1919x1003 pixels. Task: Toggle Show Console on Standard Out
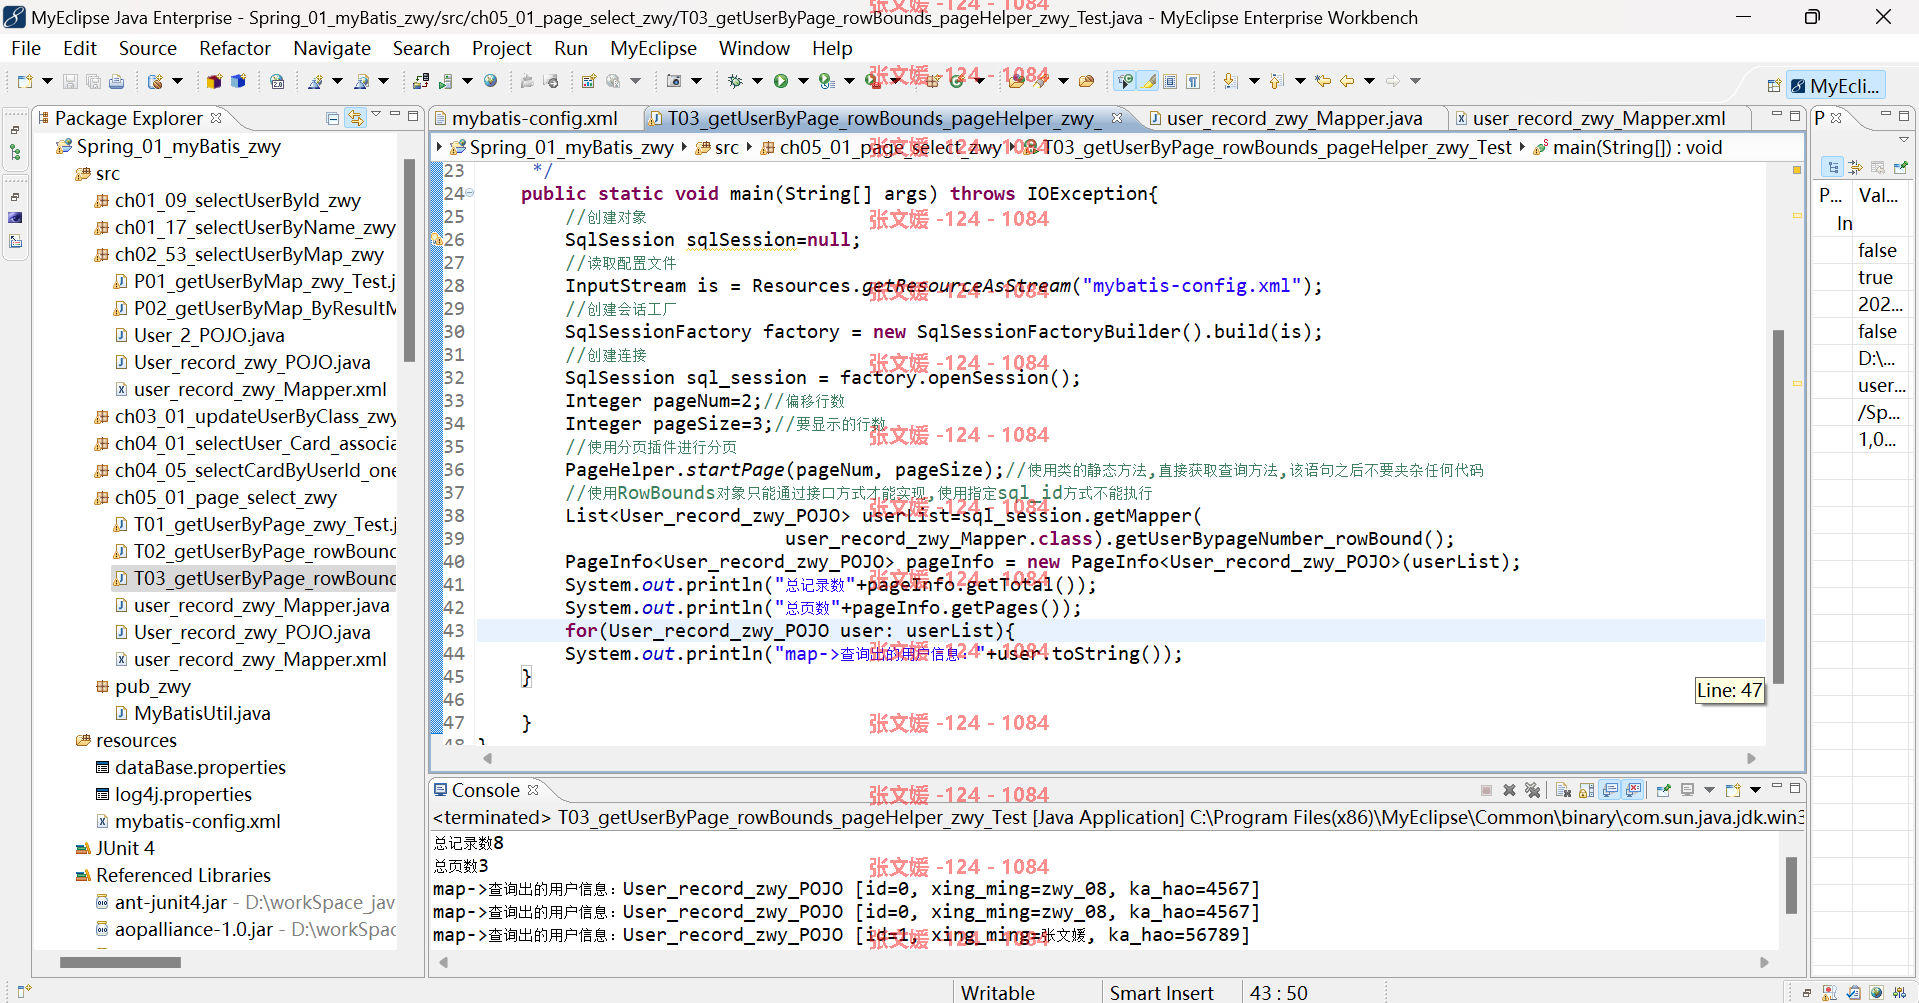(x=1610, y=790)
